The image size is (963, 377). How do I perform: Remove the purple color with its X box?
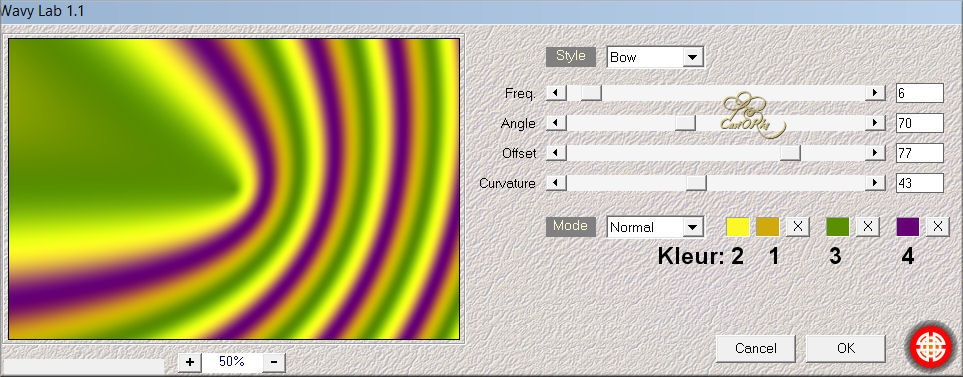tap(938, 227)
